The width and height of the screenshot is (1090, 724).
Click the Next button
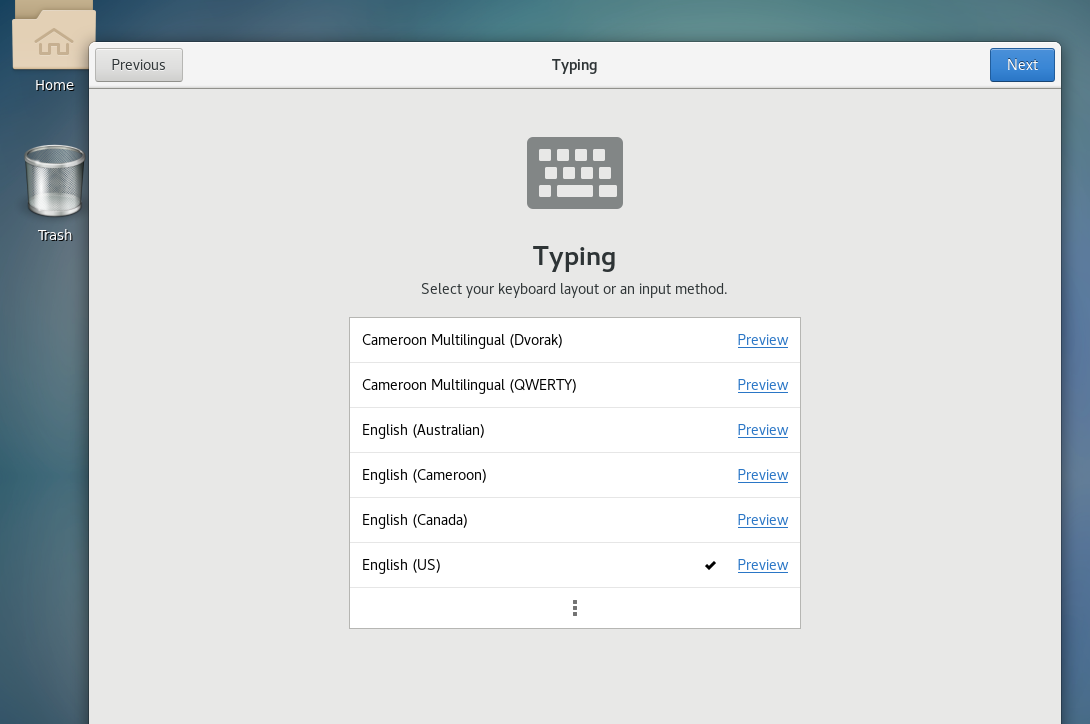pos(1022,65)
